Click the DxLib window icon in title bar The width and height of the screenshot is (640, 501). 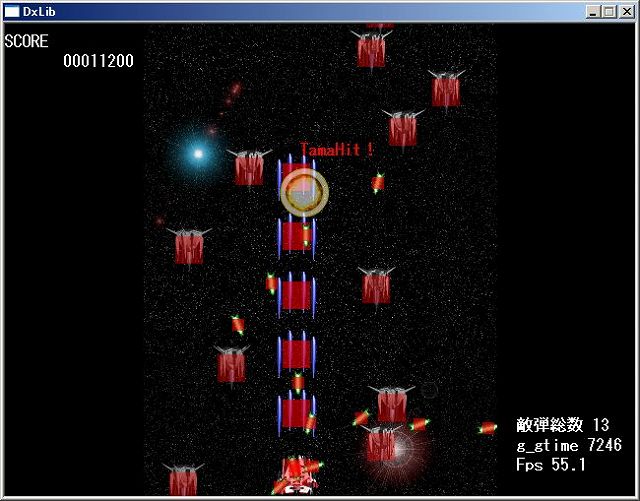pos(11,12)
